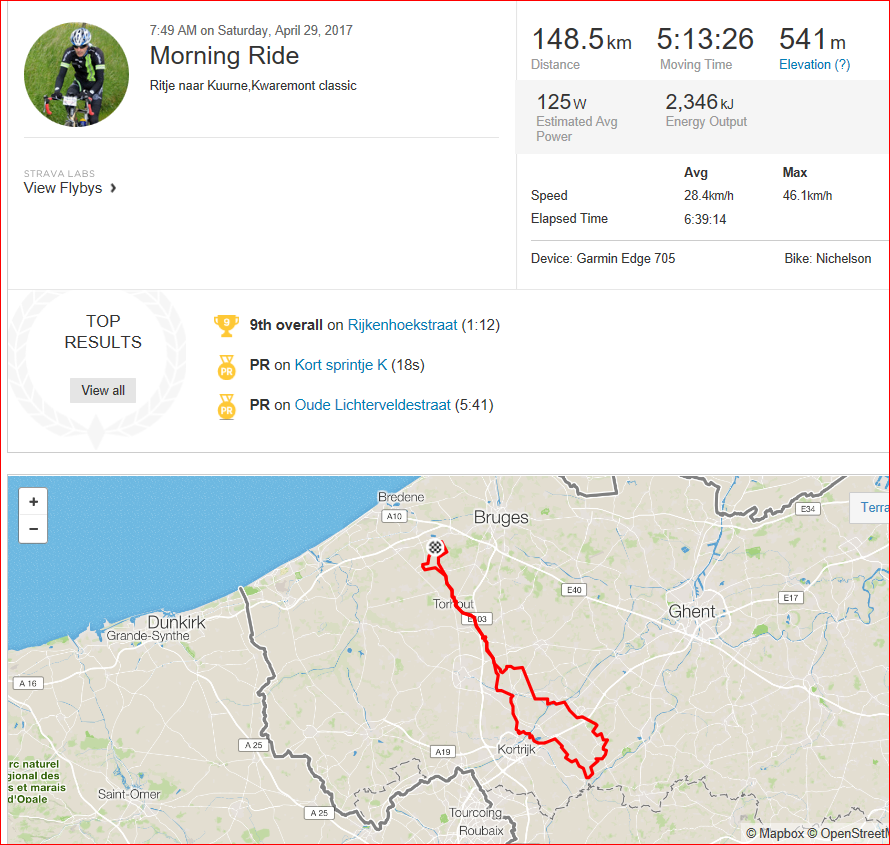890x845 pixels.
Task: Click the Morning Ride activity title
Action: pos(224,56)
